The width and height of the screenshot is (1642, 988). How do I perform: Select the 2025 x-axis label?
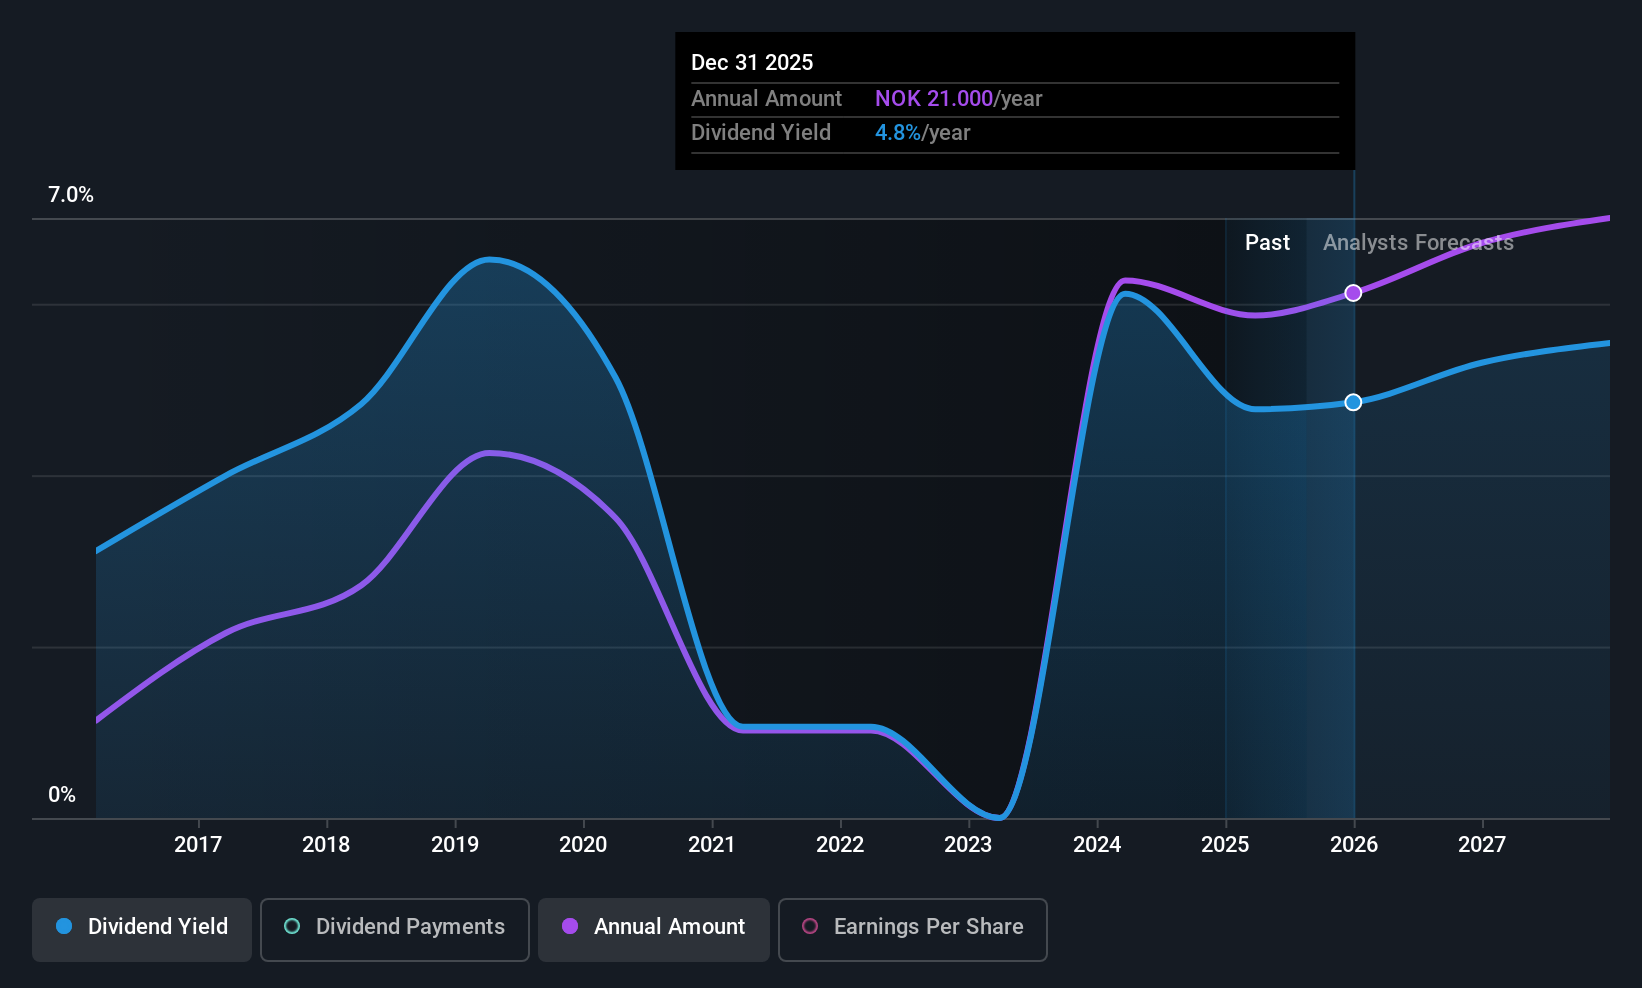pyautogui.click(x=1225, y=844)
